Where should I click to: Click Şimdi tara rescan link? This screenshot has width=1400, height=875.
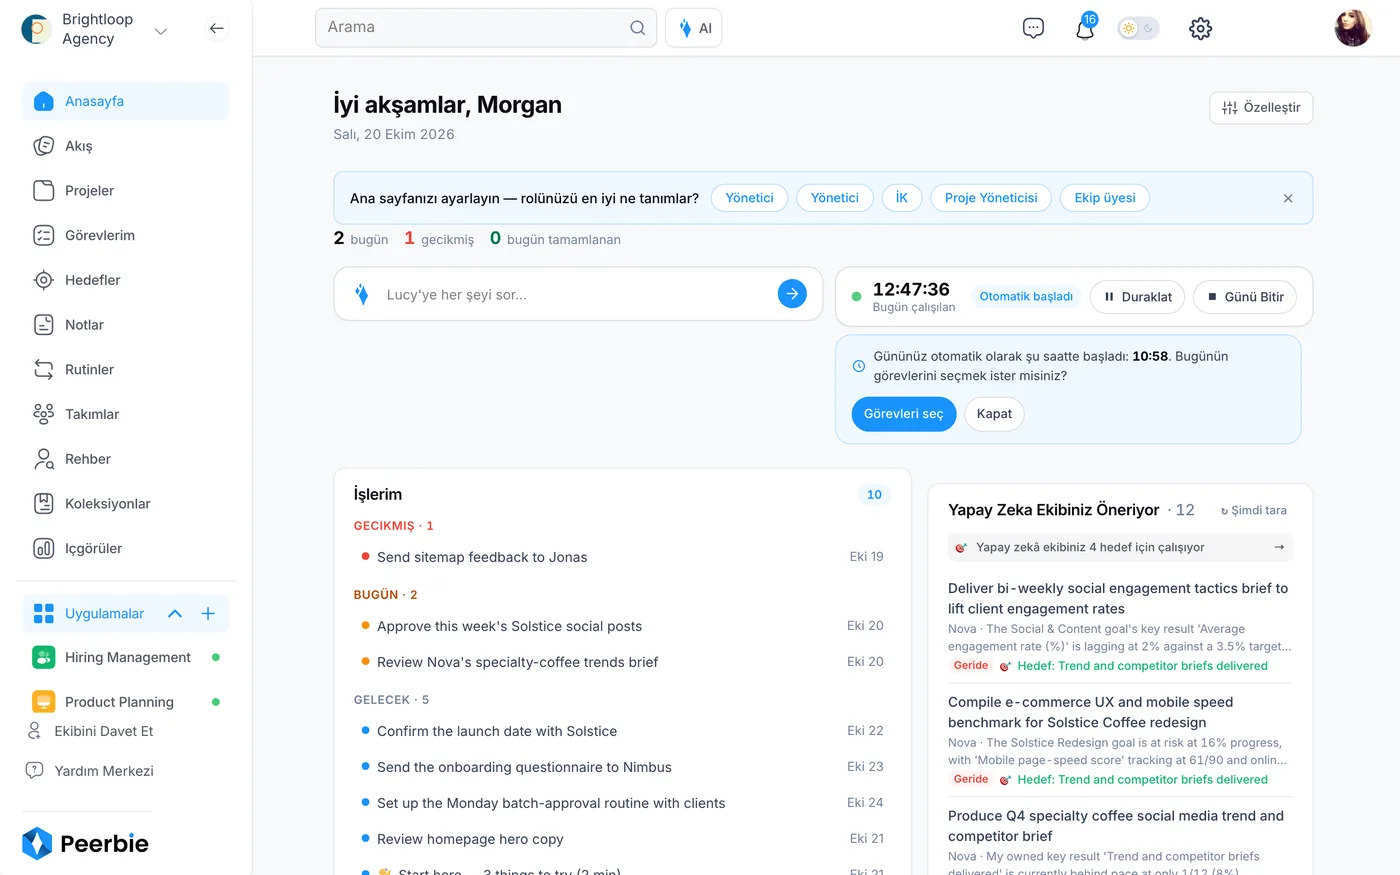(x=1254, y=510)
